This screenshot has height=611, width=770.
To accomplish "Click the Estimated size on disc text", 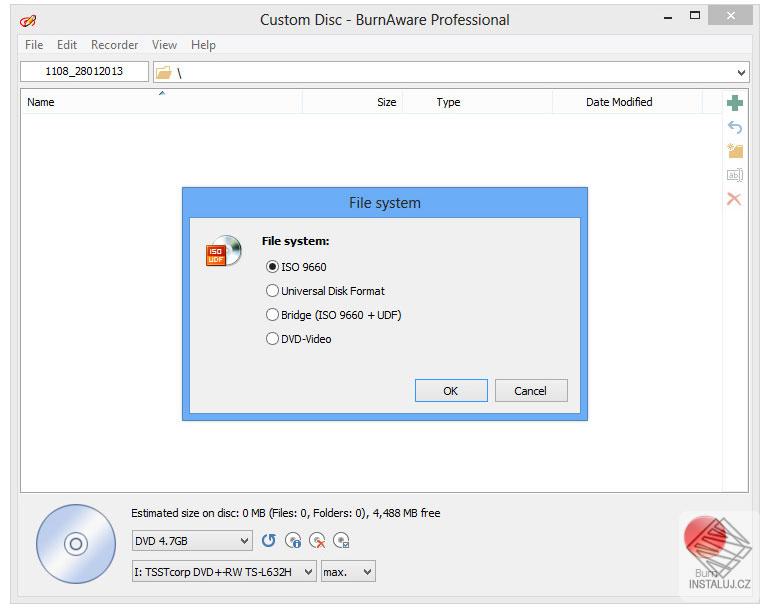I will (x=285, y=513).
